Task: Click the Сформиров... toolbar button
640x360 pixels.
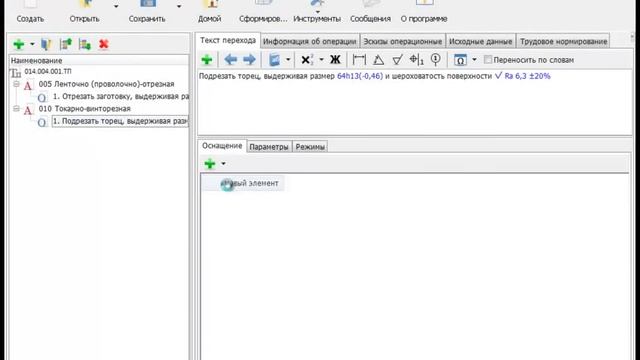Action: 263,12
